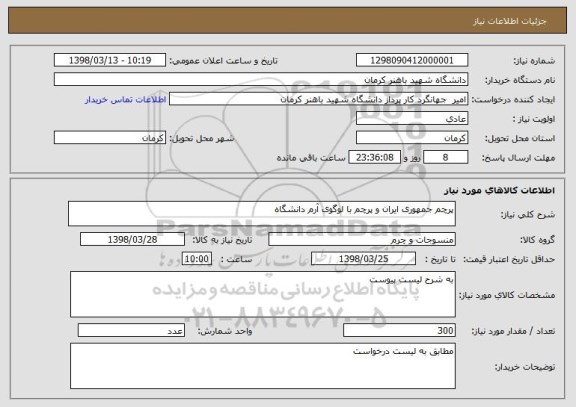Screen dimensions: 576x407
Task: Click the remaining time field 23:36:08
Action: (x=374, y=157)
